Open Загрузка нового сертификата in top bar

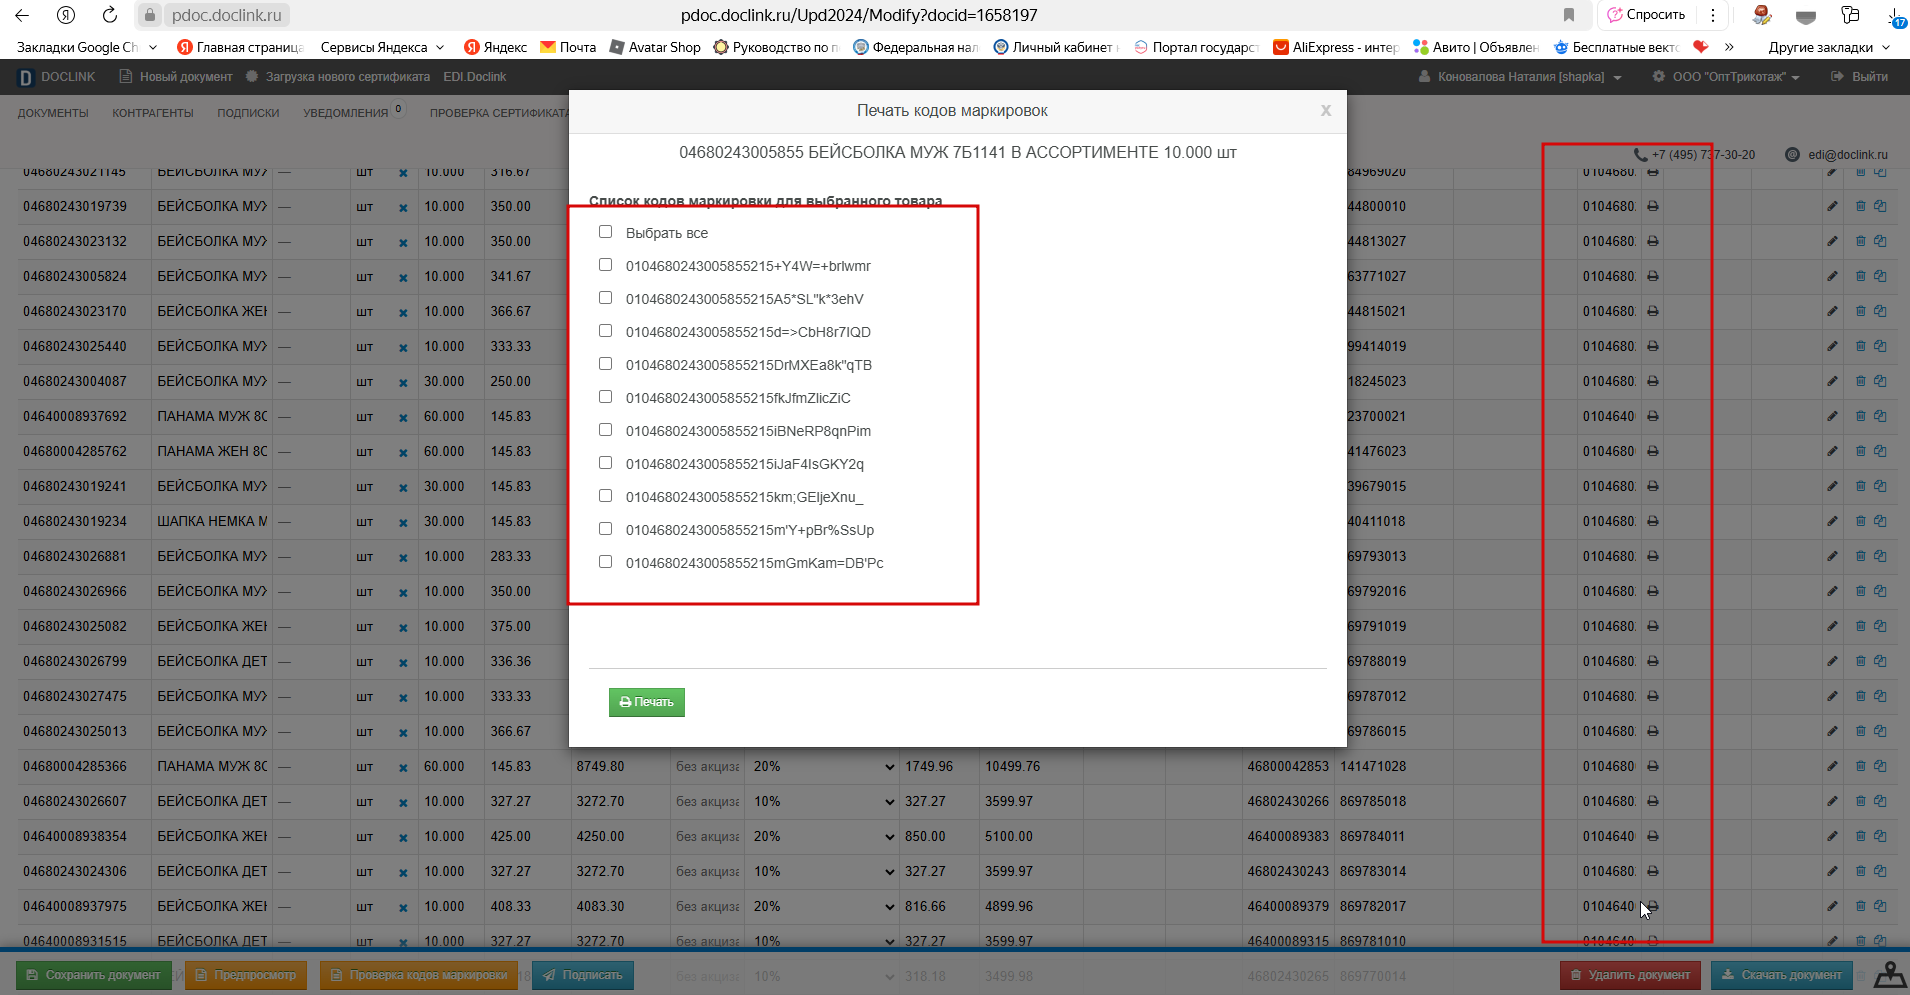pos(338,77)
